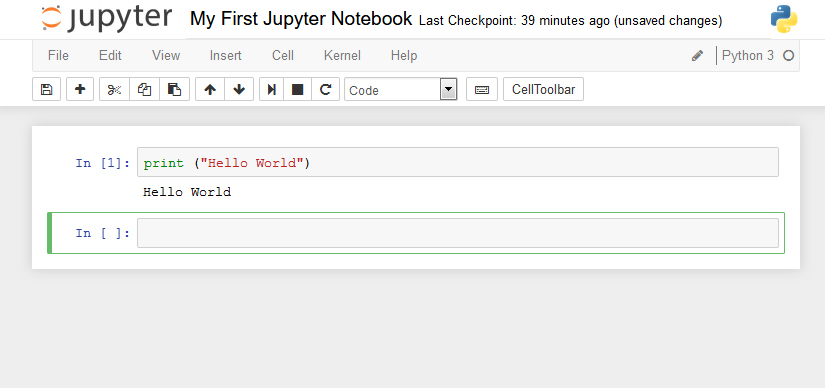Insert a cell below with the plus icon

pyautogui.click(x=80, y=89)
